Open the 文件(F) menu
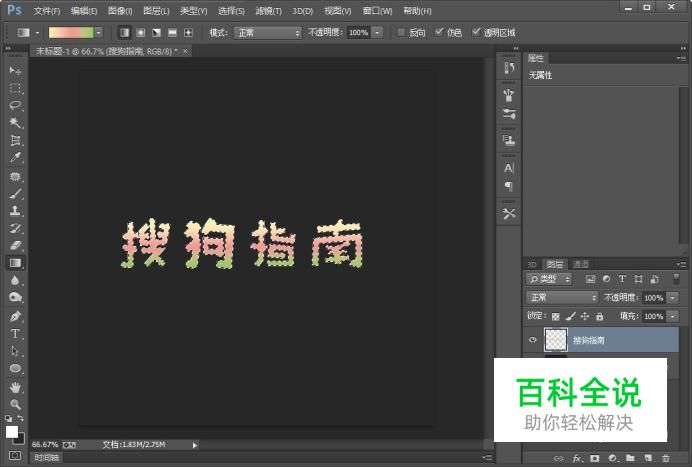 [47, 11]
